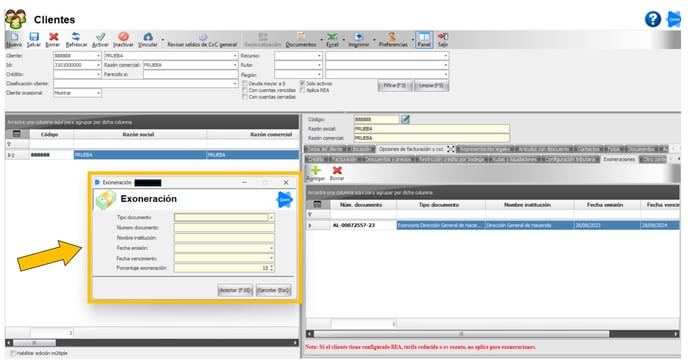
Task: Create a new client with Nuevo
Action: (14, 40)
